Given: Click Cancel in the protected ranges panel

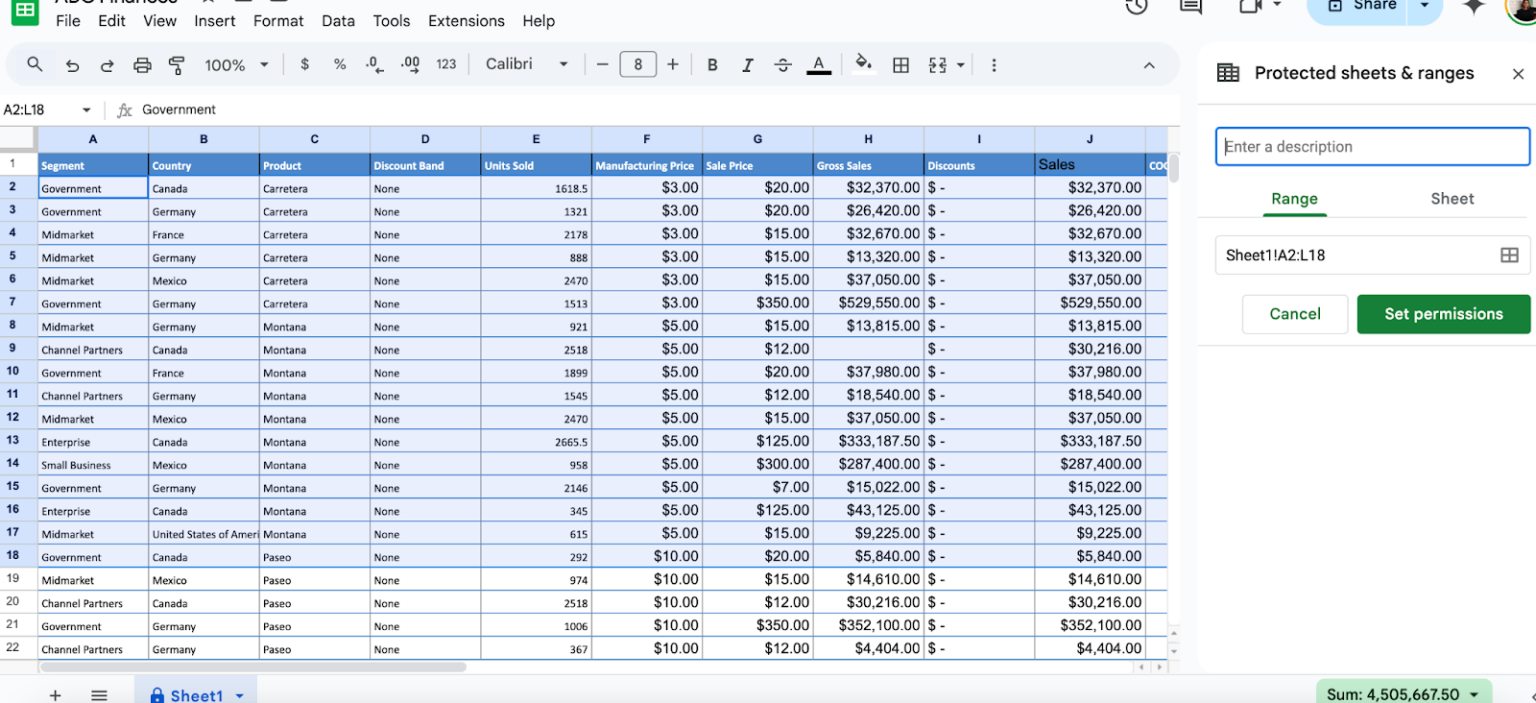Looking at the screenshot, I should point(1294,314).
